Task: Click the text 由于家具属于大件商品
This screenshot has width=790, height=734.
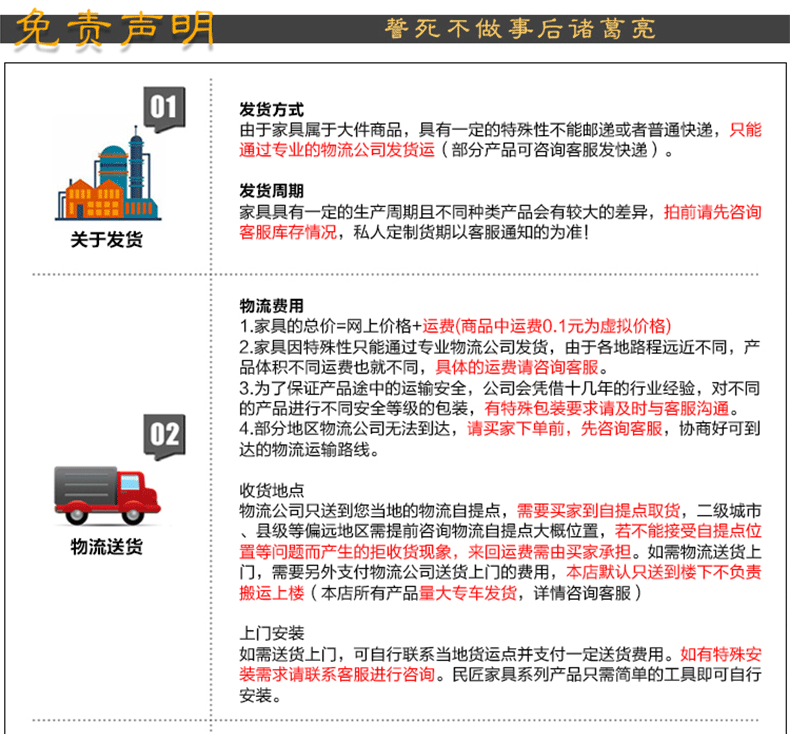Action: [x=320, y=130]
